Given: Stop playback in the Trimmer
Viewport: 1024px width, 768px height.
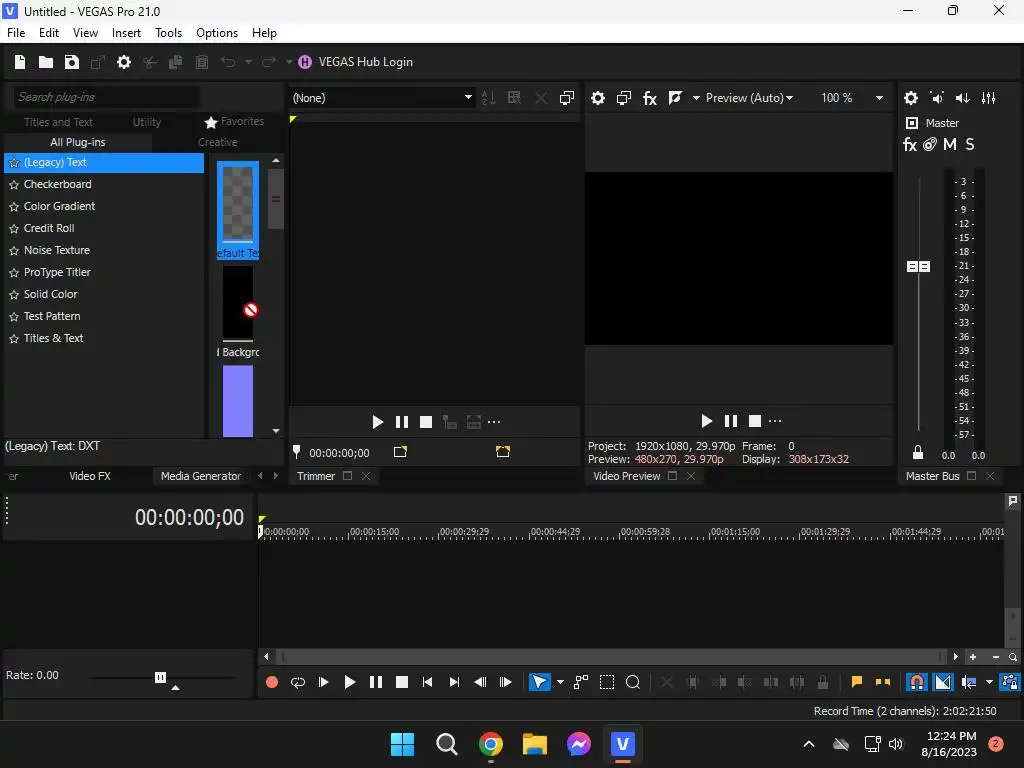Looking at the screenshot, I should 426,423.
